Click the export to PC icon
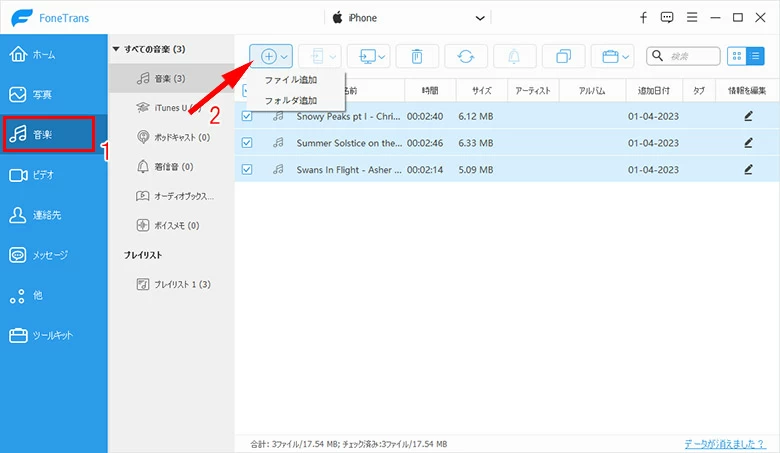The image size is (780, 453). tap(368, 57)
